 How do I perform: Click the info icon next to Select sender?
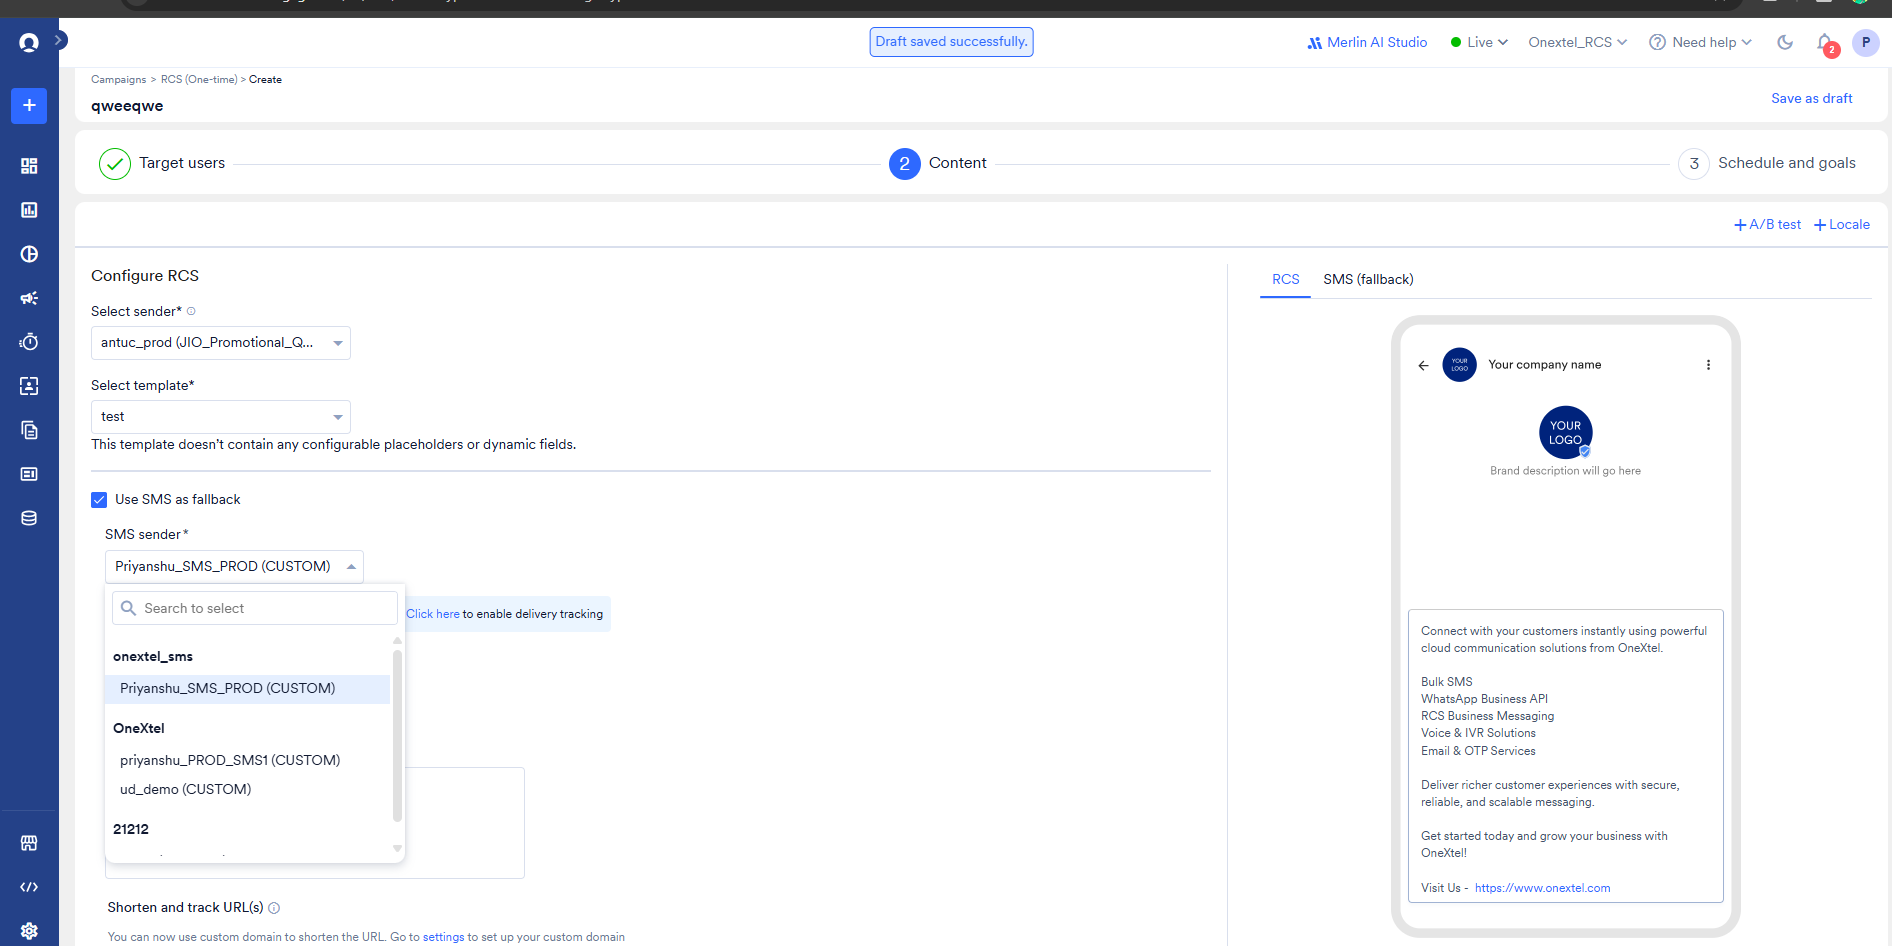[x=191, y=311]
